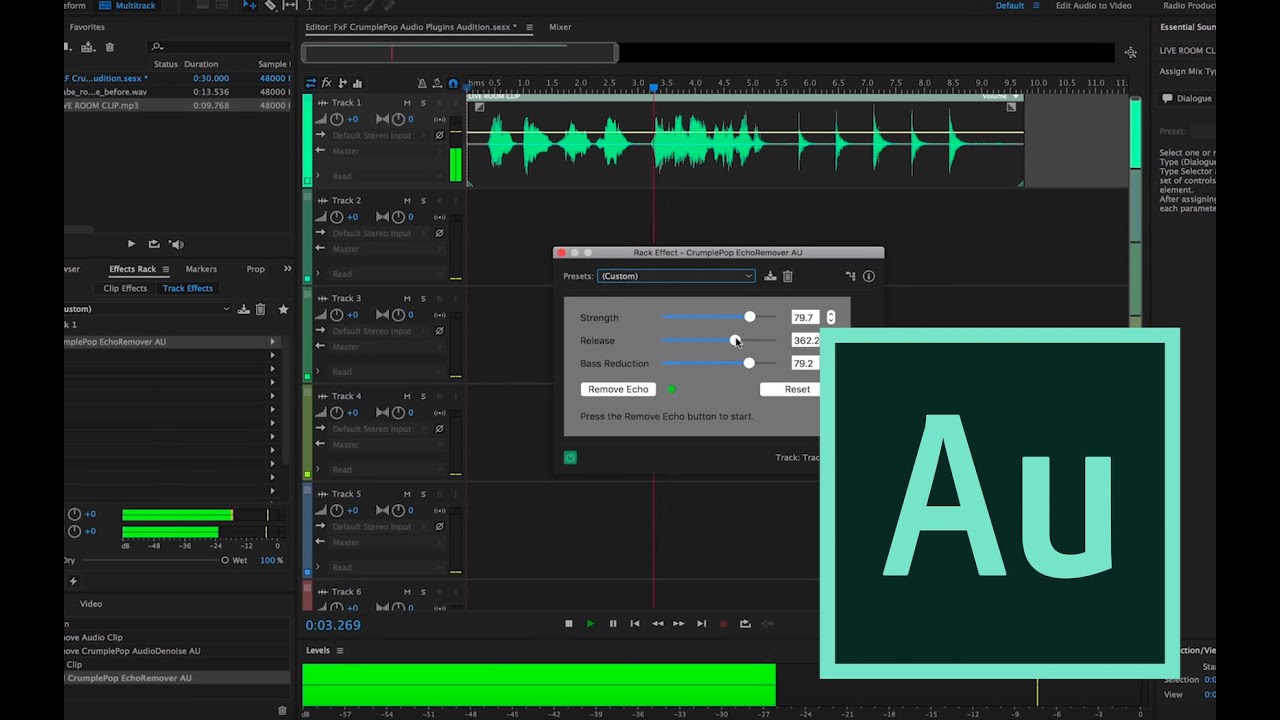Screen dimensions: 1280x720
Task: Adjust the Release slider handle
Action: tap(735, 340)
